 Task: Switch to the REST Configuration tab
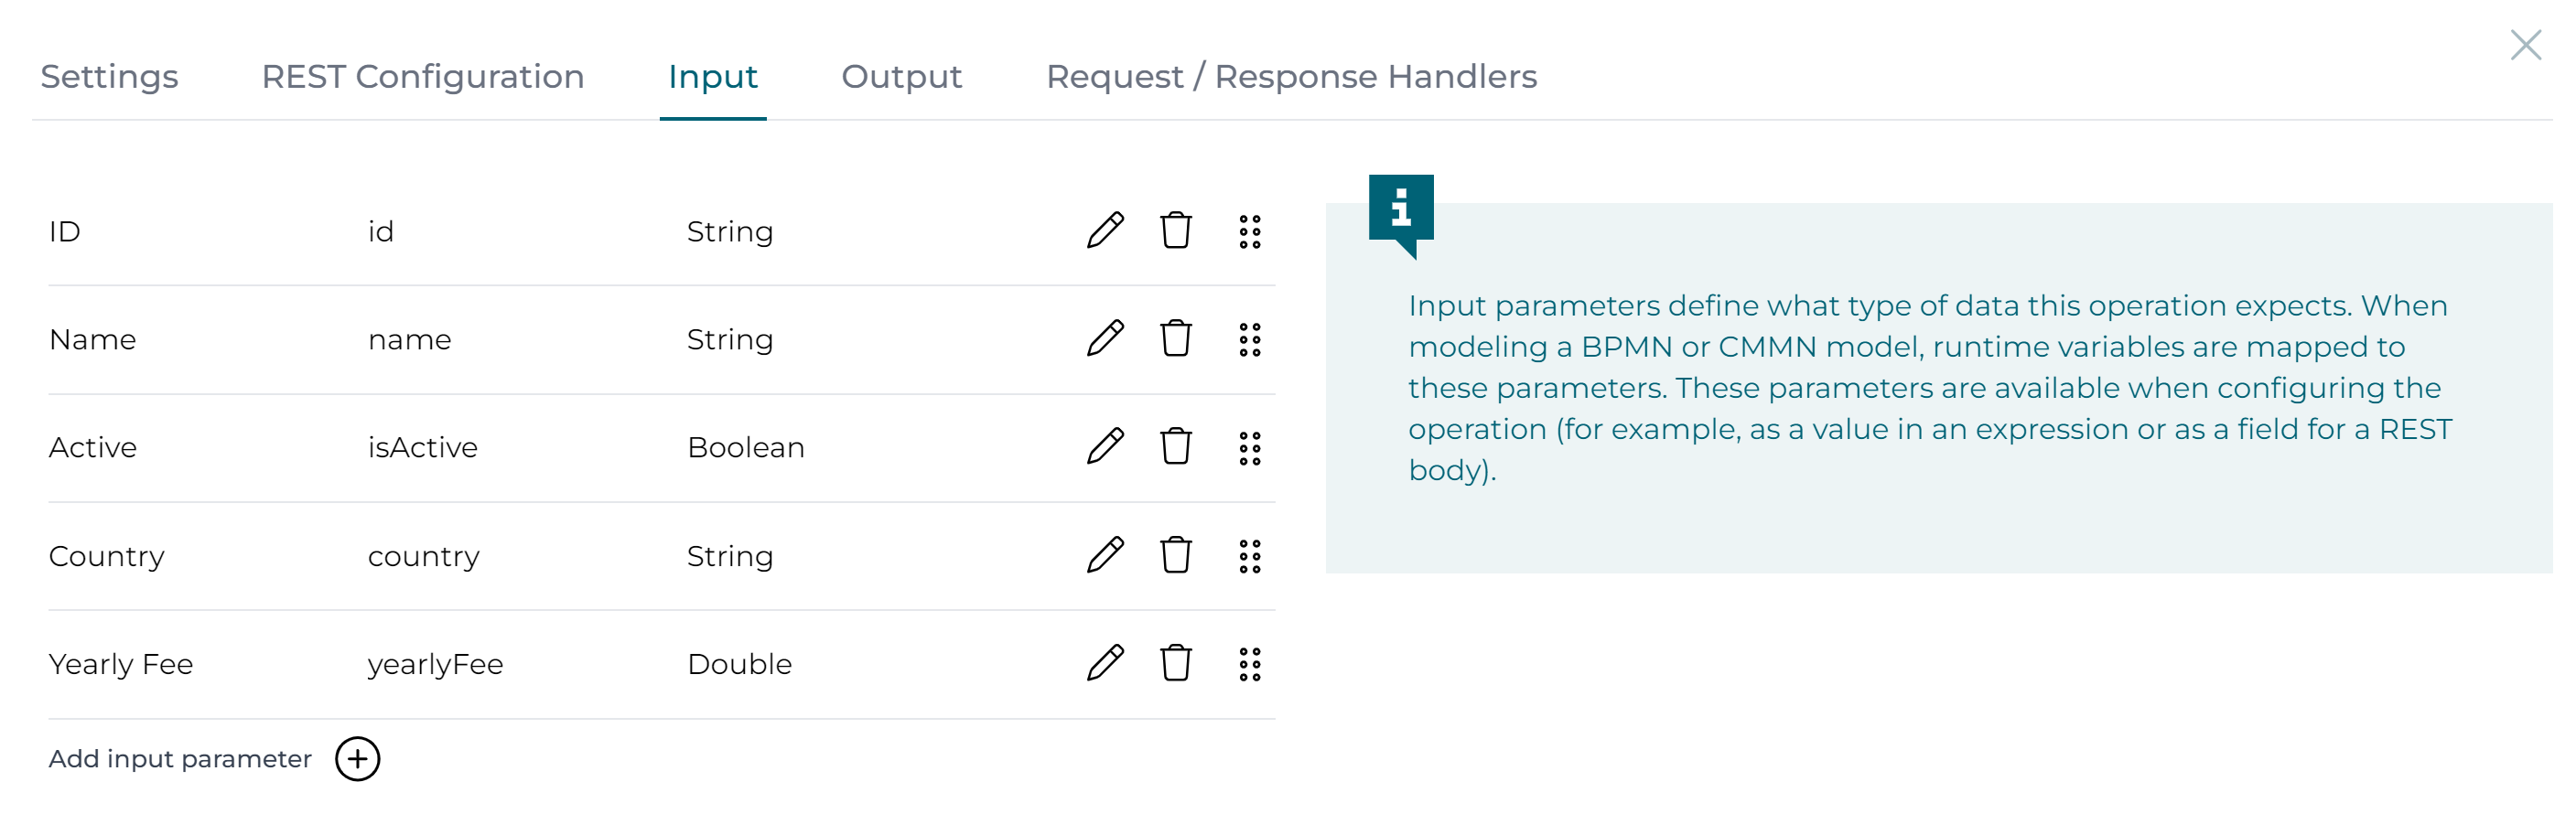click(x=423, y=76)
